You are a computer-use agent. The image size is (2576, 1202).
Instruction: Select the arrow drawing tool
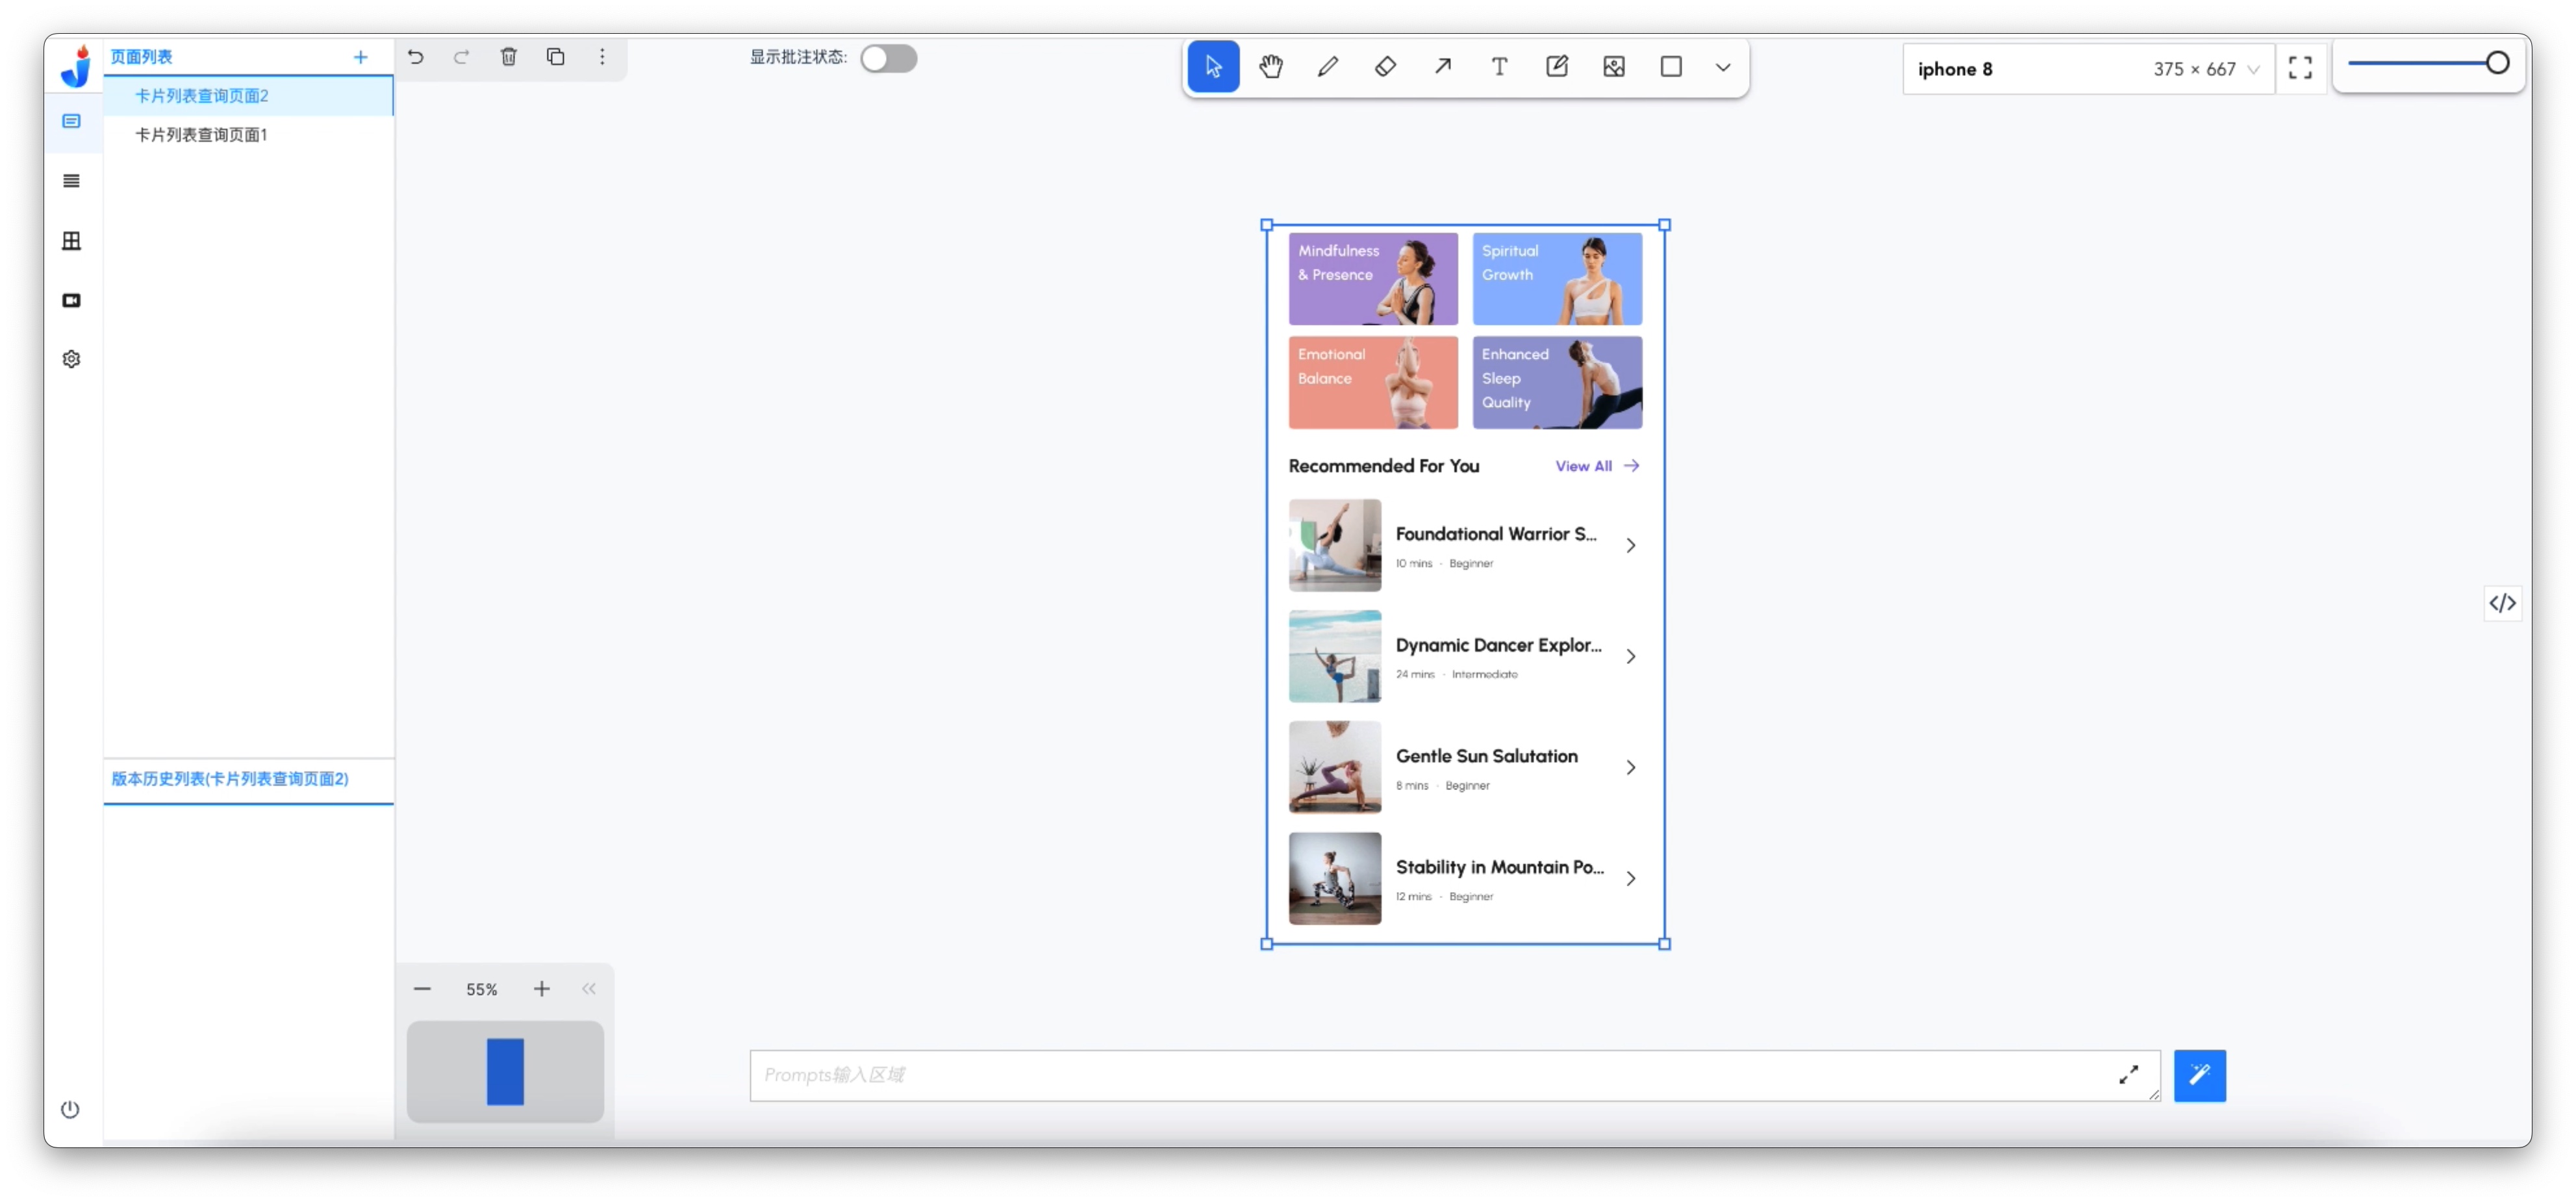[x=1442, y=67]
